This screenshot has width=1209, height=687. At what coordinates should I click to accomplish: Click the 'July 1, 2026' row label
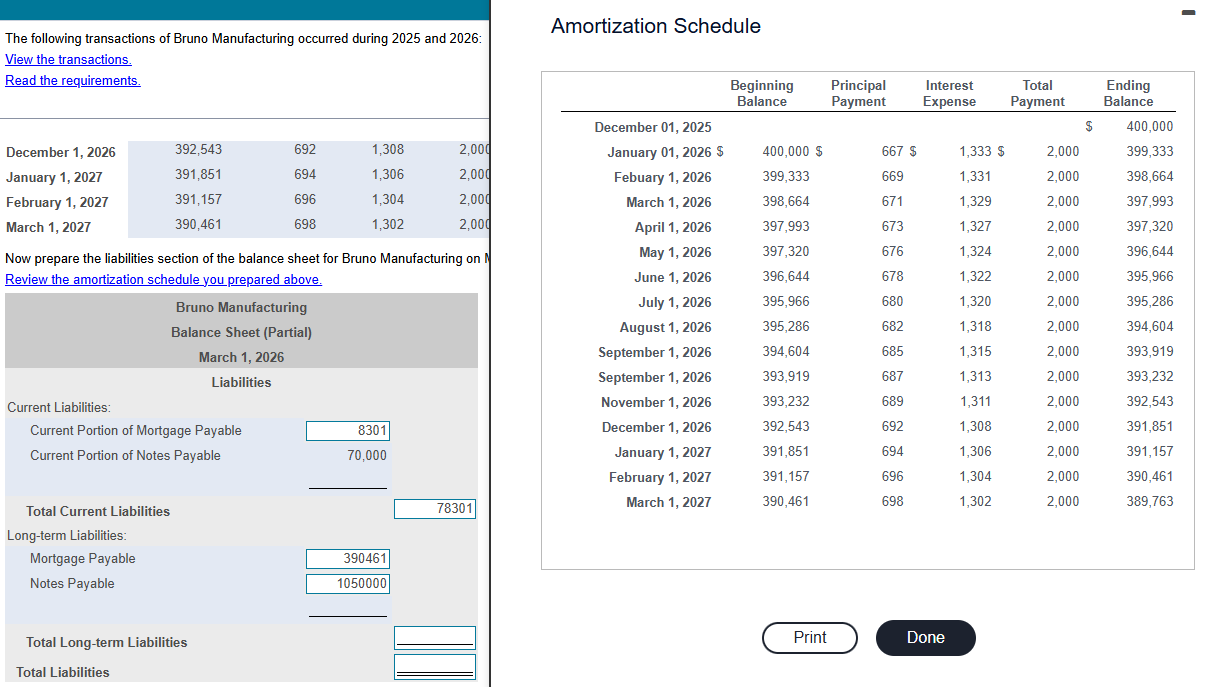click(x=675, y=302)
